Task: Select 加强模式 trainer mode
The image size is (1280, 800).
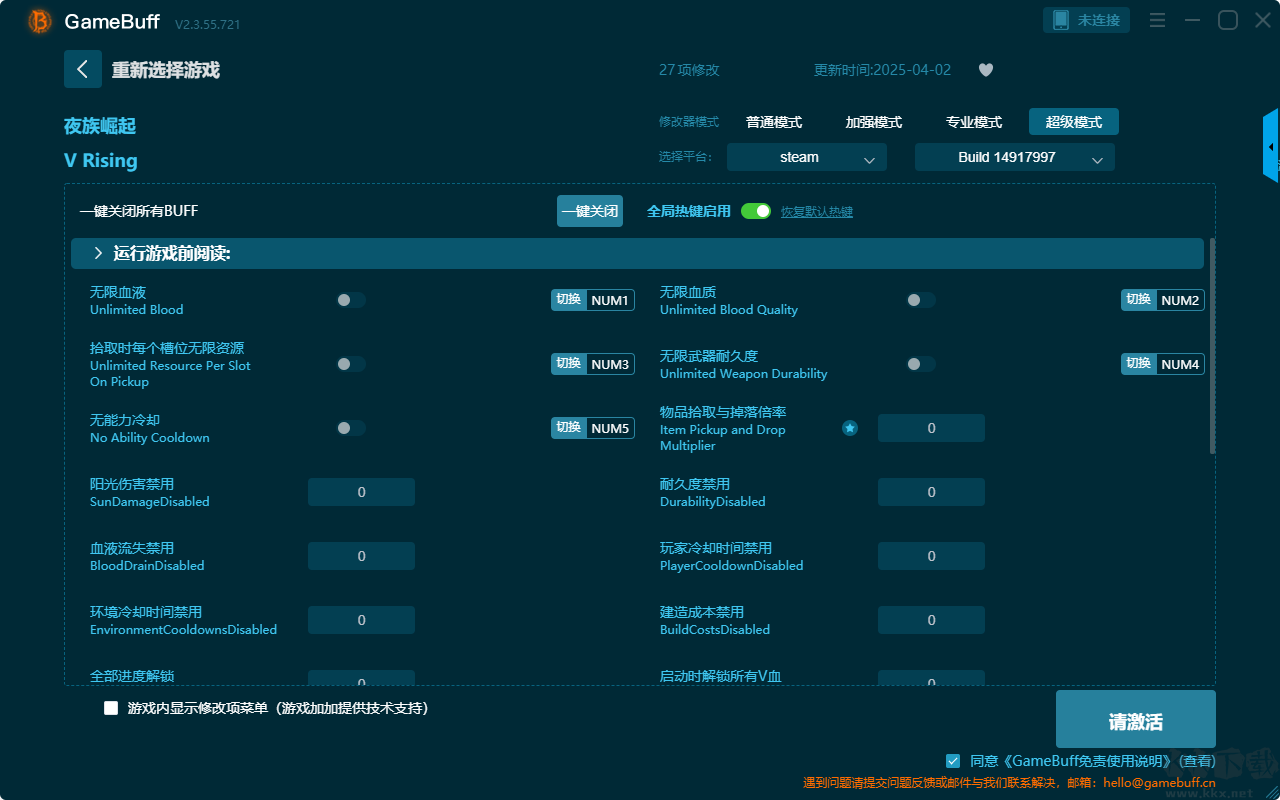Action: point(874,122)
